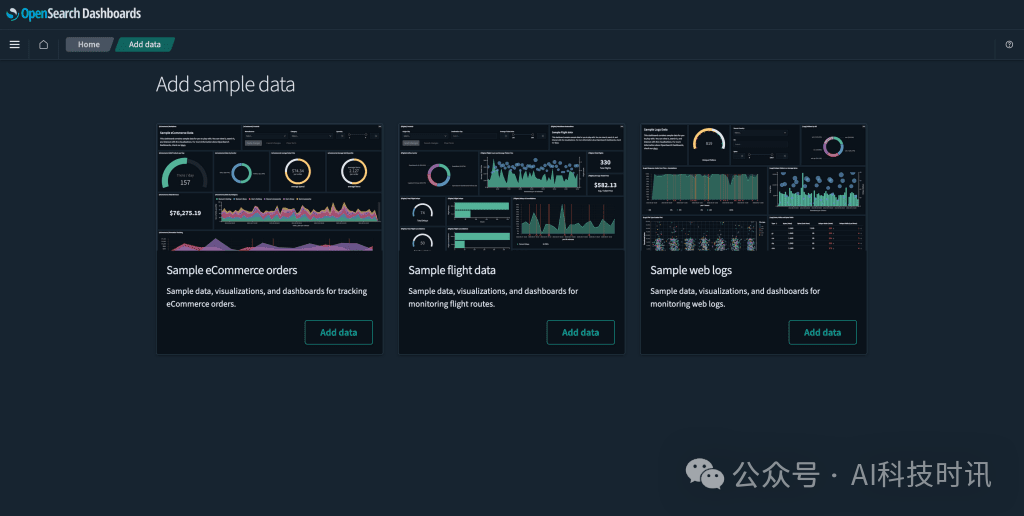Image resolution: width=1024 pixels, height=516 pixels.
Task: Add data for Sample web logs
Action: click(822, 332)
